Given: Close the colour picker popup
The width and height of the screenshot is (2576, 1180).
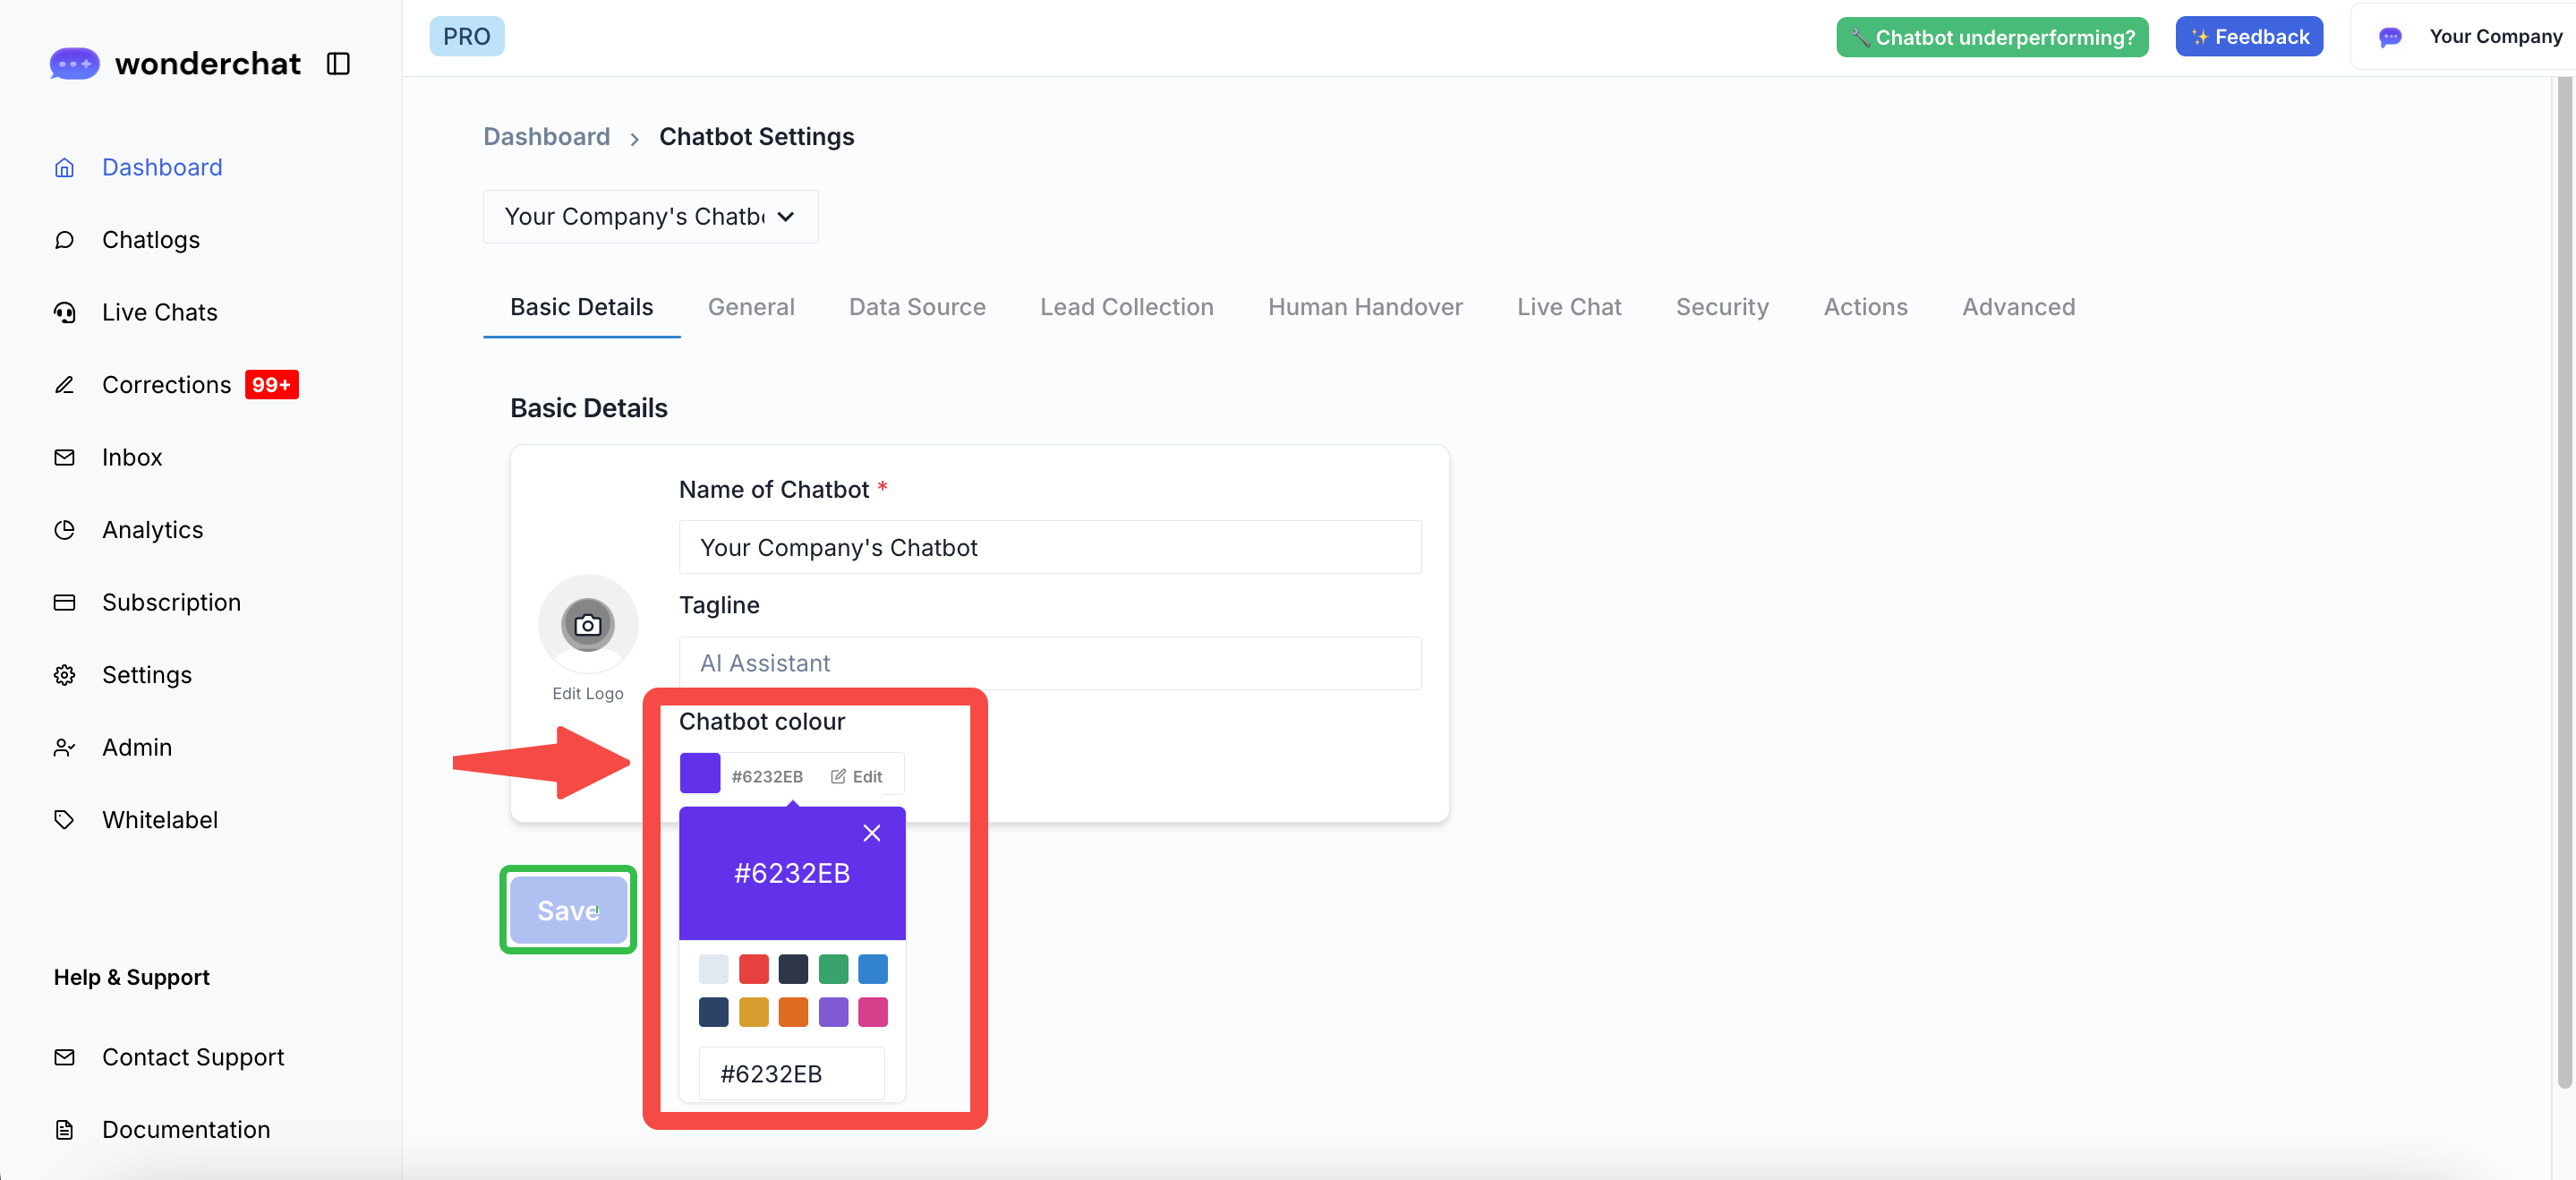Looking at the screenshot, I should pos(871,833).
